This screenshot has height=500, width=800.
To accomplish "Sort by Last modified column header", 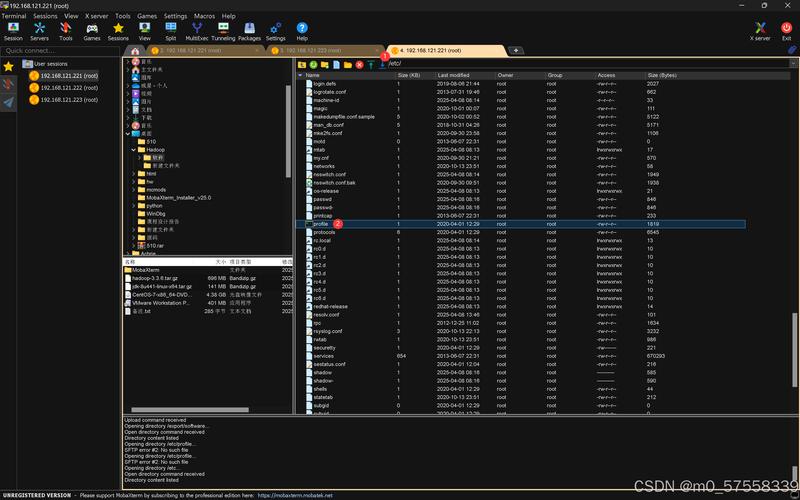I will point(453,75).
